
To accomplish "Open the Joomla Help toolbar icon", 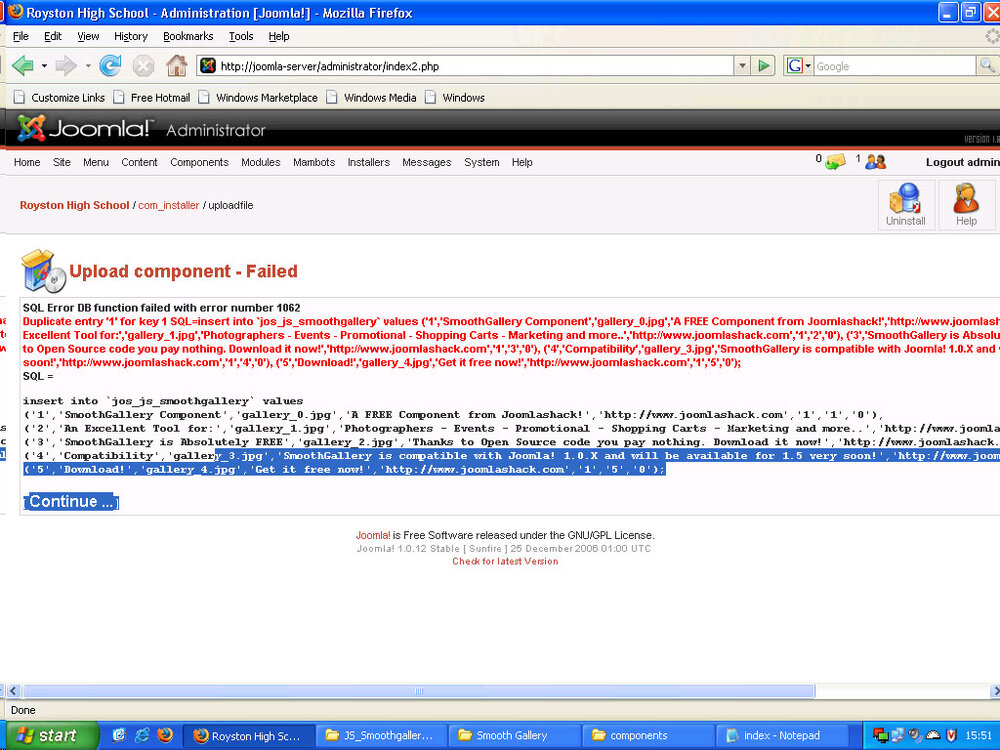I will tap(966, 205).
